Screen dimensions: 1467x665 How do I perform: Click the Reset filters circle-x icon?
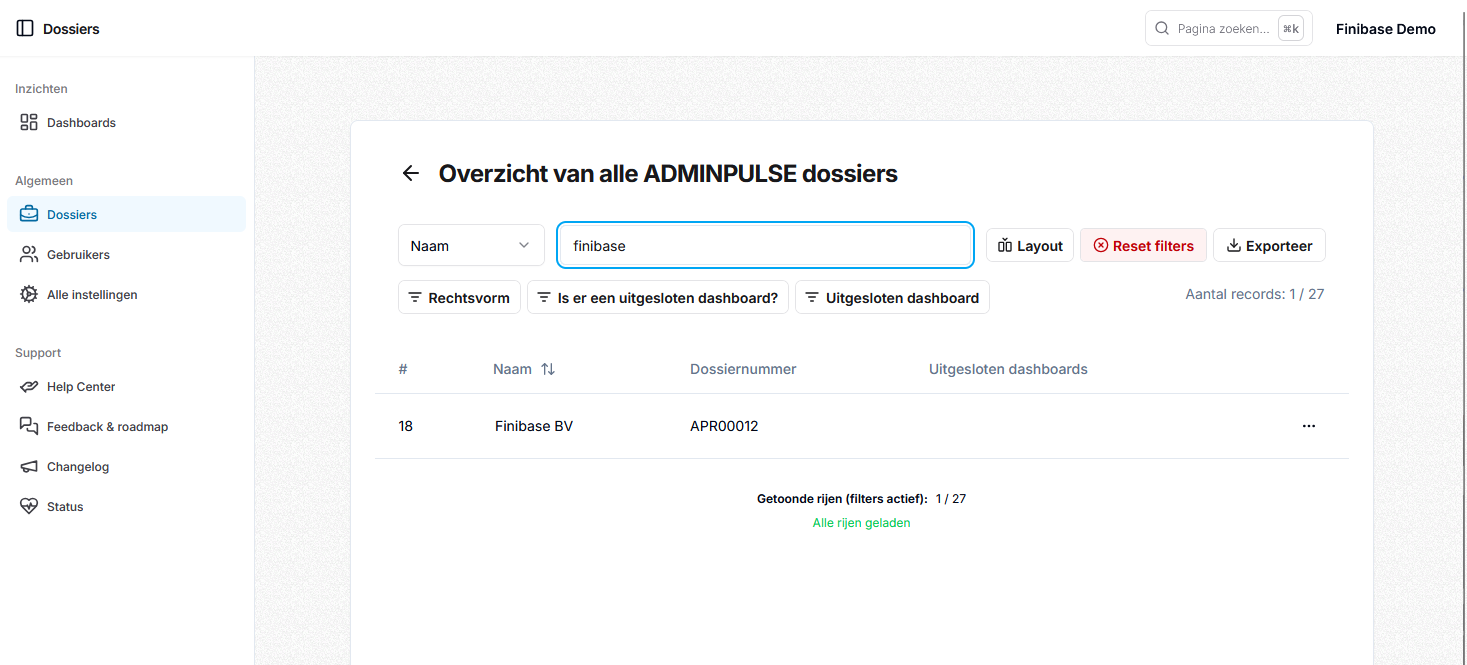1101,245
